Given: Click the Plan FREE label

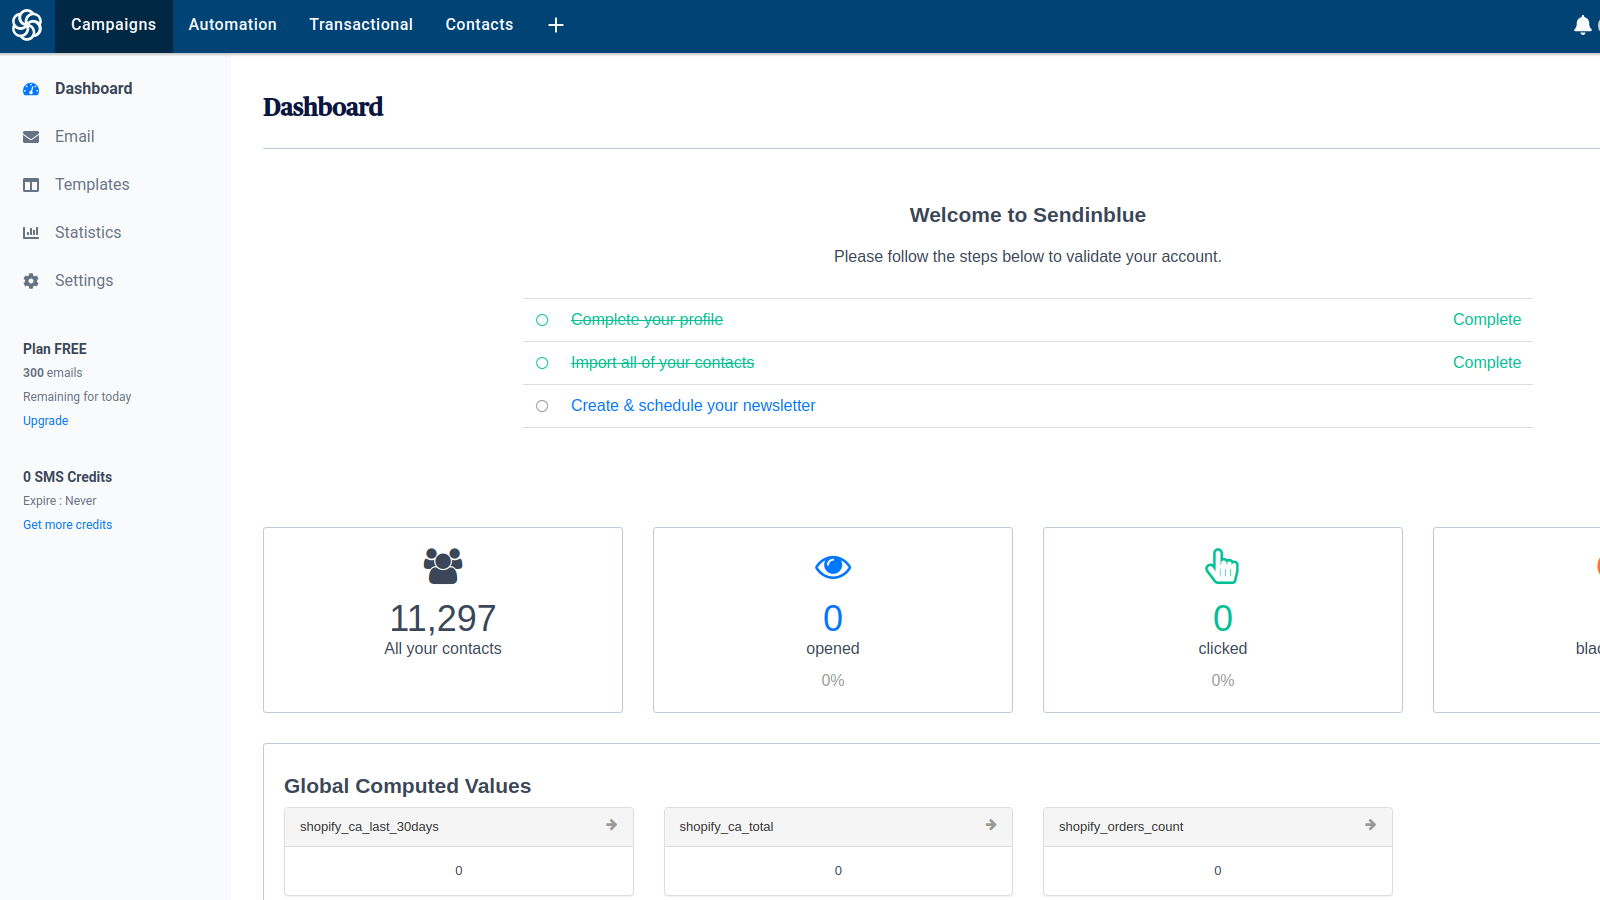Looking at the screenshot, I should (x=55, y=349).
